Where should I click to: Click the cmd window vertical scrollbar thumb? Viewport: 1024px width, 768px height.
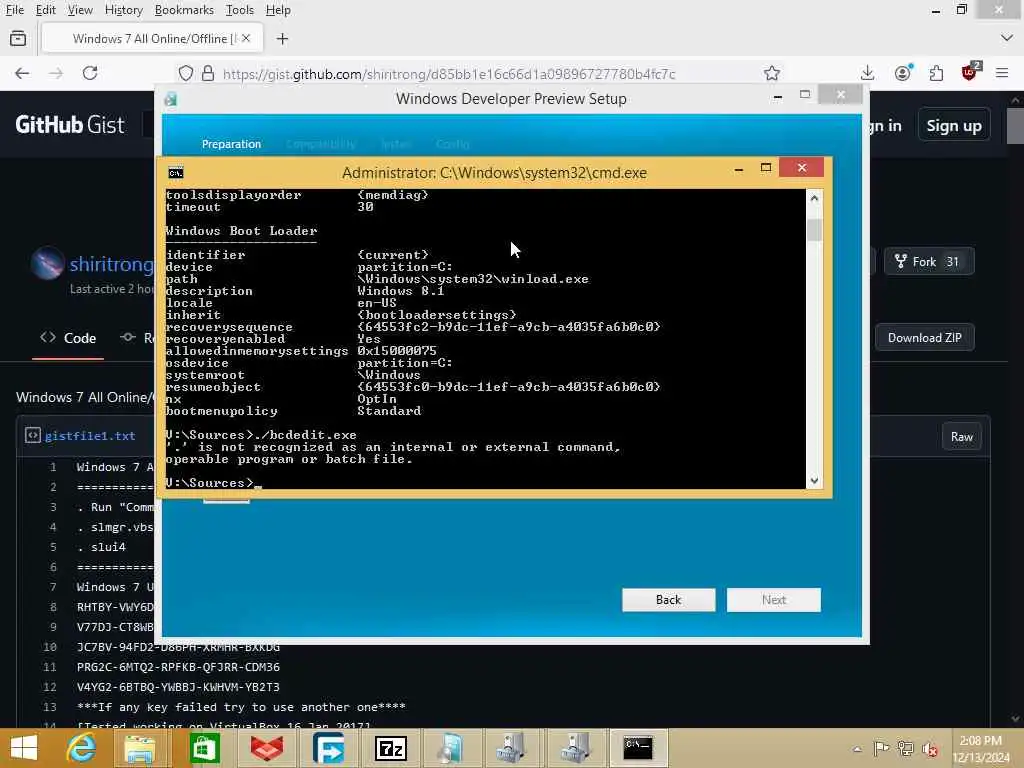click(x=814, y=231)
